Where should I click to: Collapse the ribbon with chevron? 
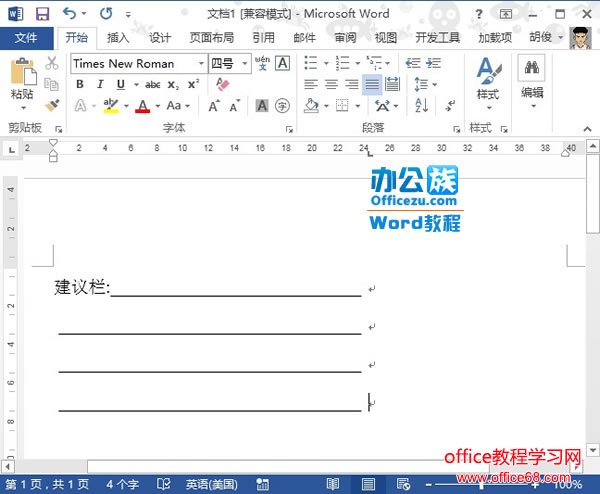click(587, 129)
